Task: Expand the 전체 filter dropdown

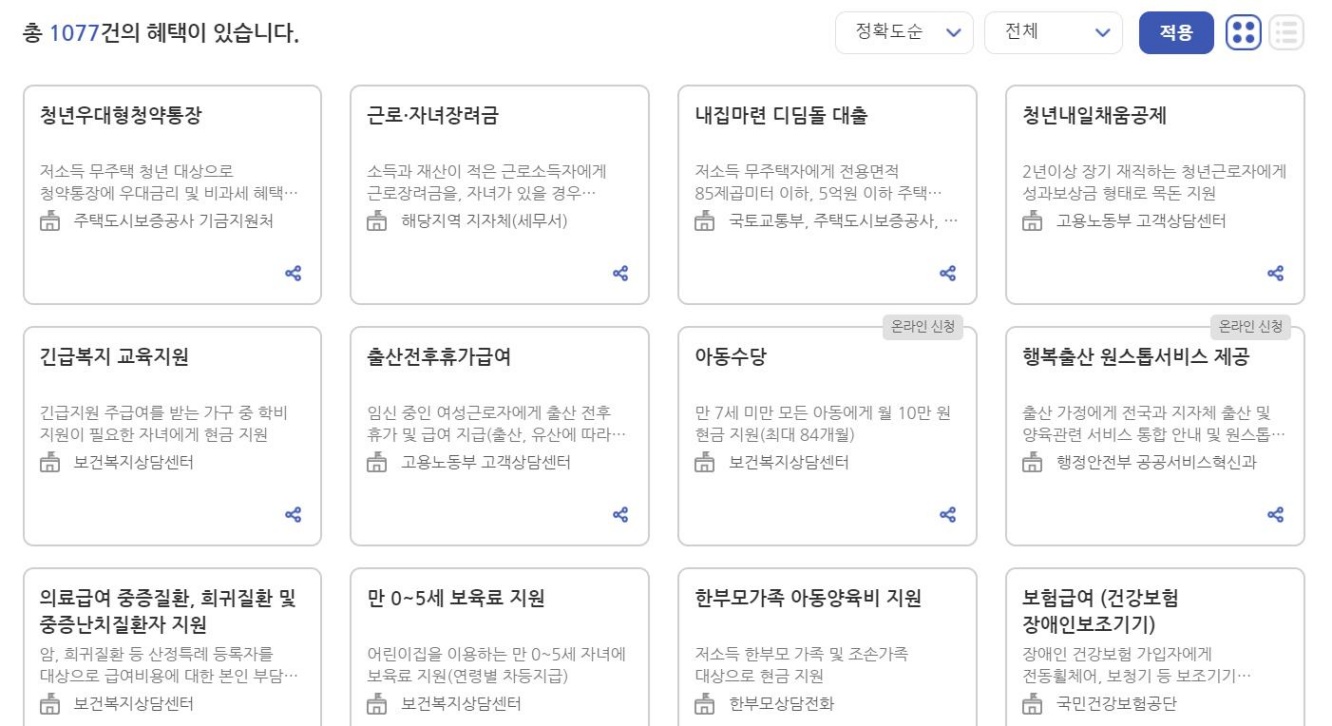Action: click(x=1053, y=32)
